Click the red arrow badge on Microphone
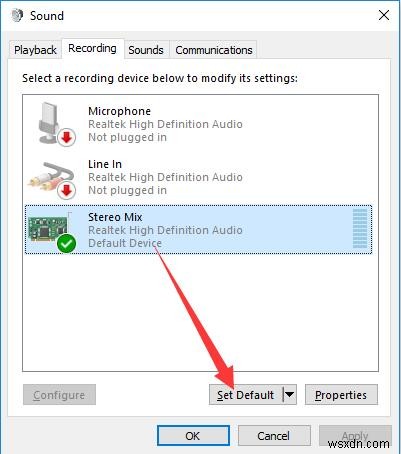 tap(66, 137)
